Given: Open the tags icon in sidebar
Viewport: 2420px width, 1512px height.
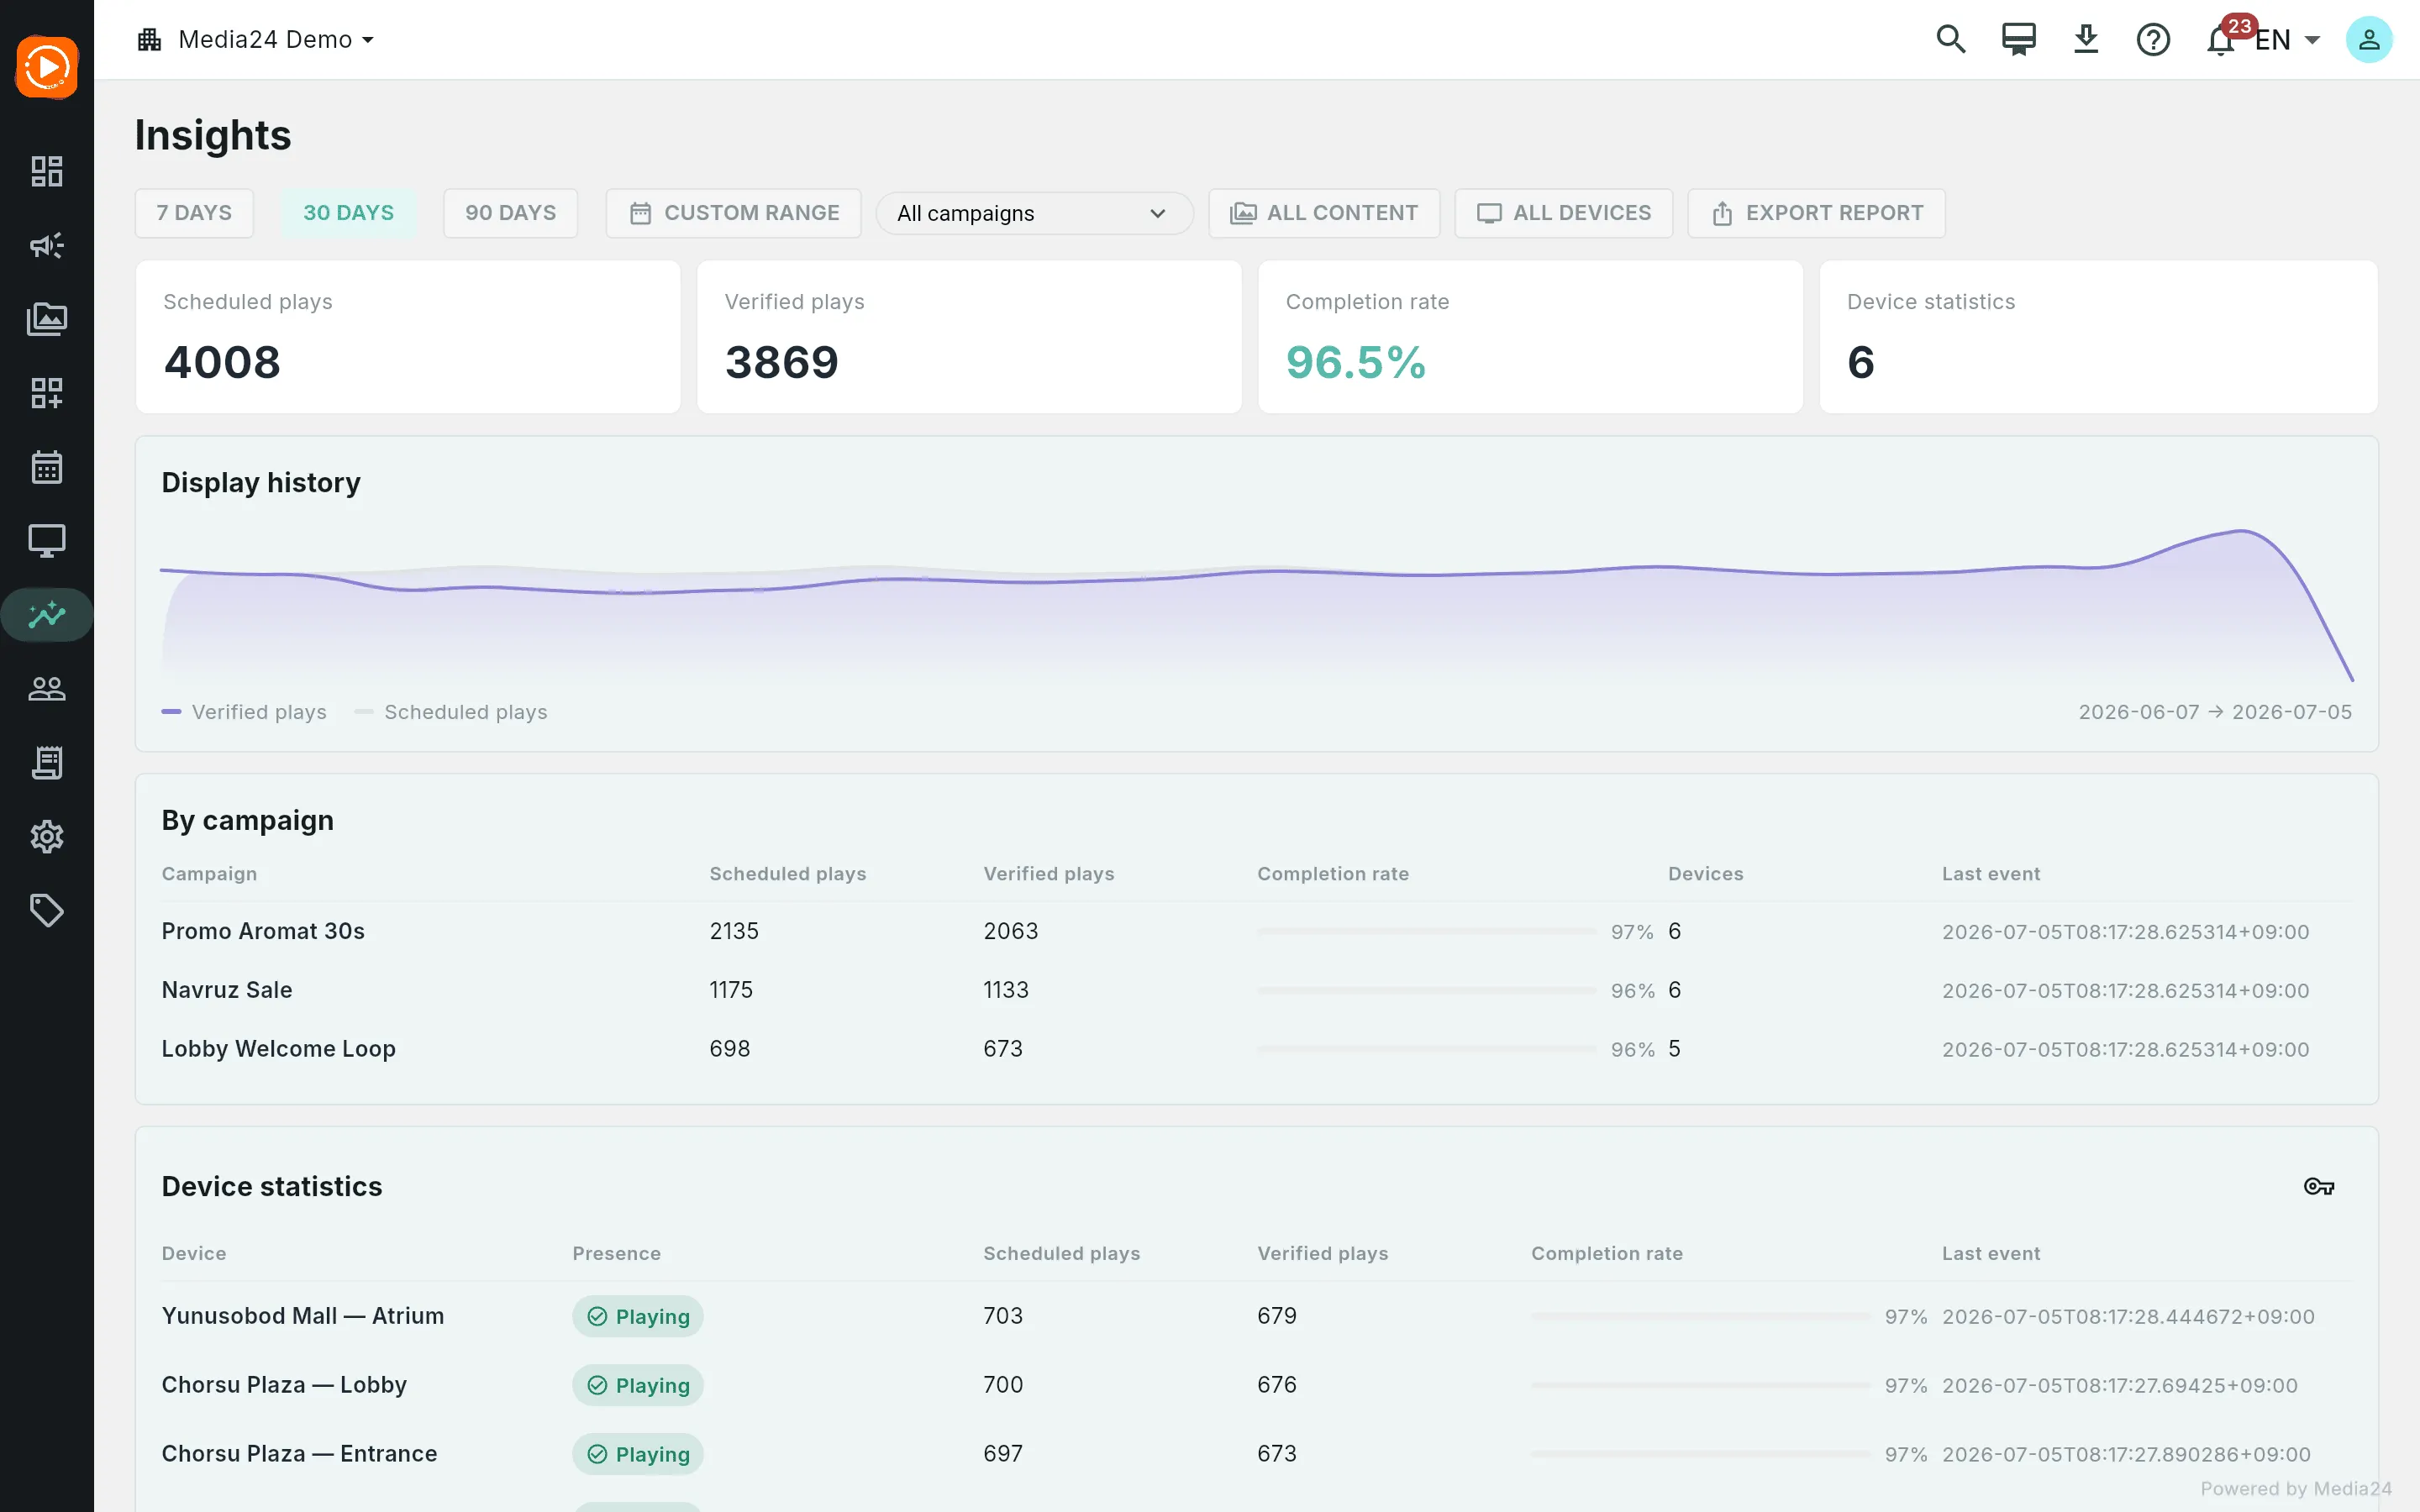Looking at the screenshot, I should 47,911.
